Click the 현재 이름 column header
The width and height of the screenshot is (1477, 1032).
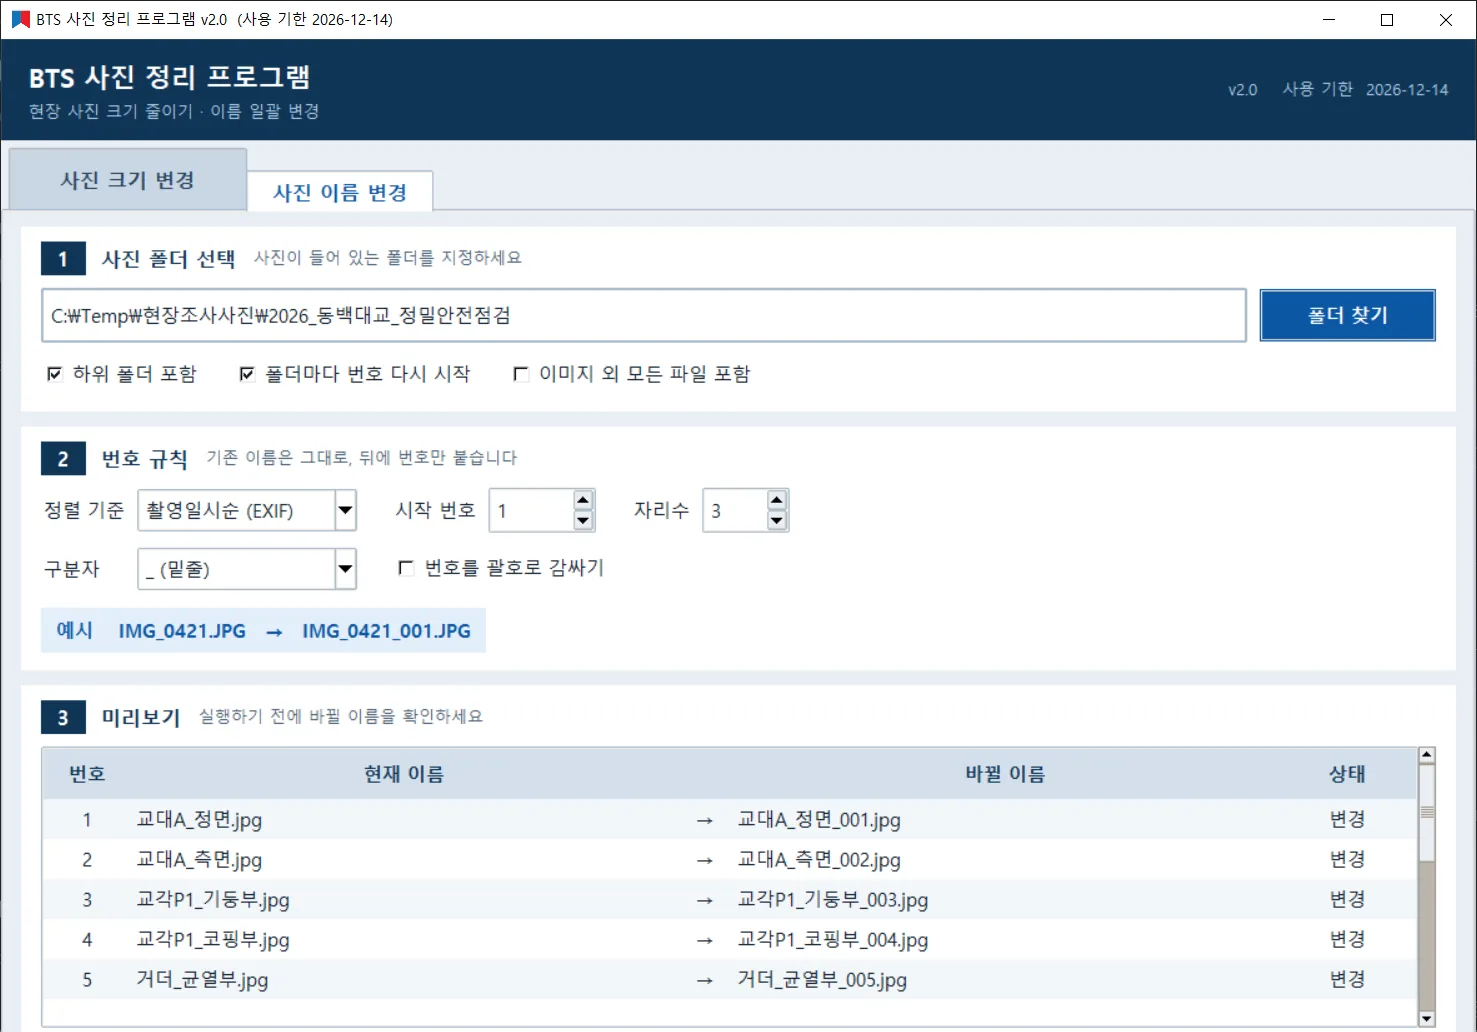[404, 774]
